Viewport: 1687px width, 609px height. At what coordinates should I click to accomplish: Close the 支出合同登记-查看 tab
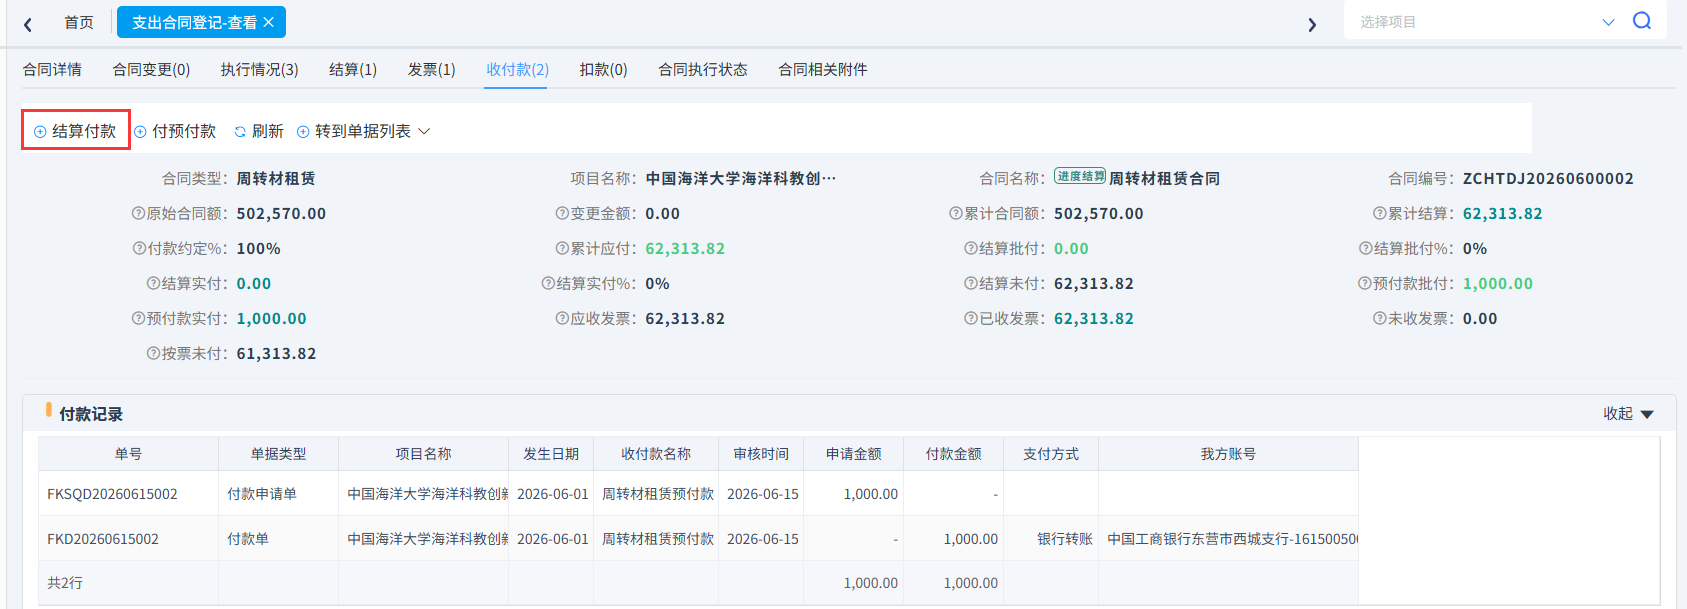(268, 22)
